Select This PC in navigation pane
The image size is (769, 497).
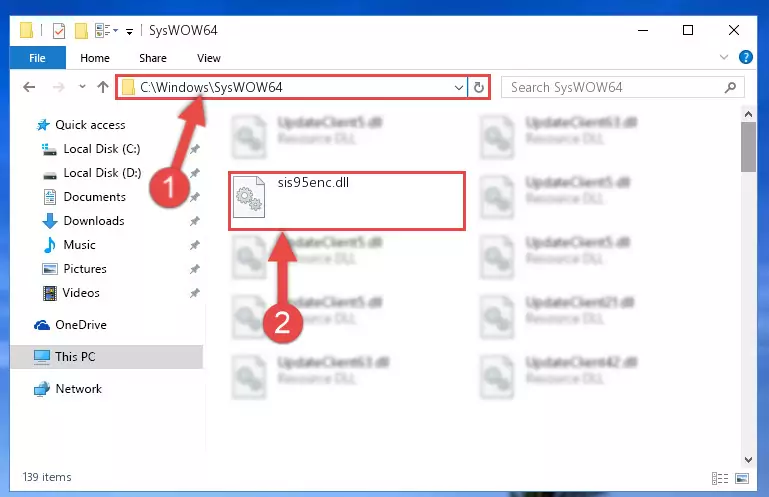point(106,357)
